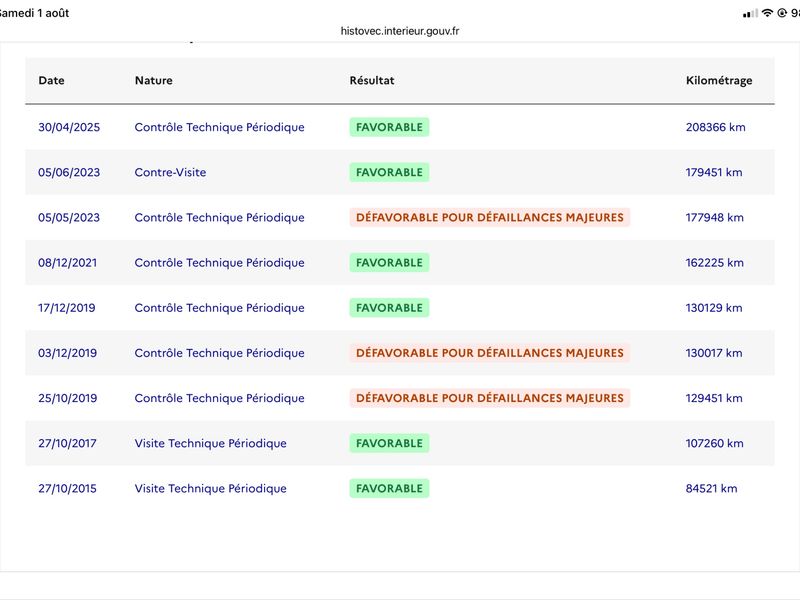Click the FAVORABLE badge for 17/12/2019
This screenshot has height=600, width=800.
(x=389, y=308)
